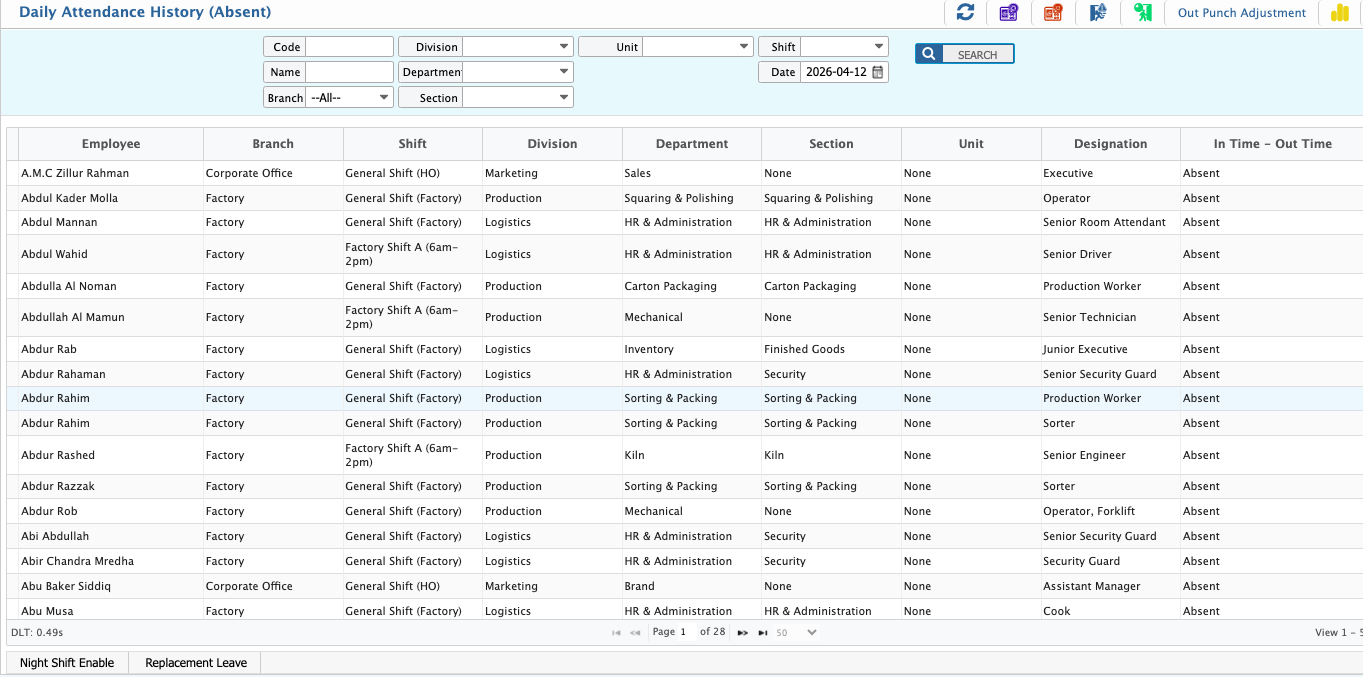Expand the Shift filter dropdown
Viewport: 1363px width, 677px height.
878,47
